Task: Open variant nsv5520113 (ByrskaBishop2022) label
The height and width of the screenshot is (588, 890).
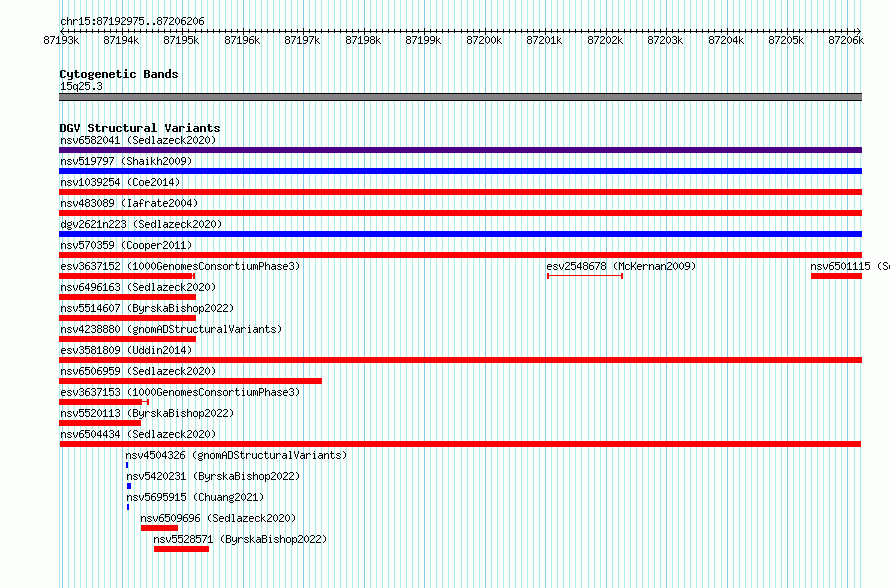Action: click(147, 413)
